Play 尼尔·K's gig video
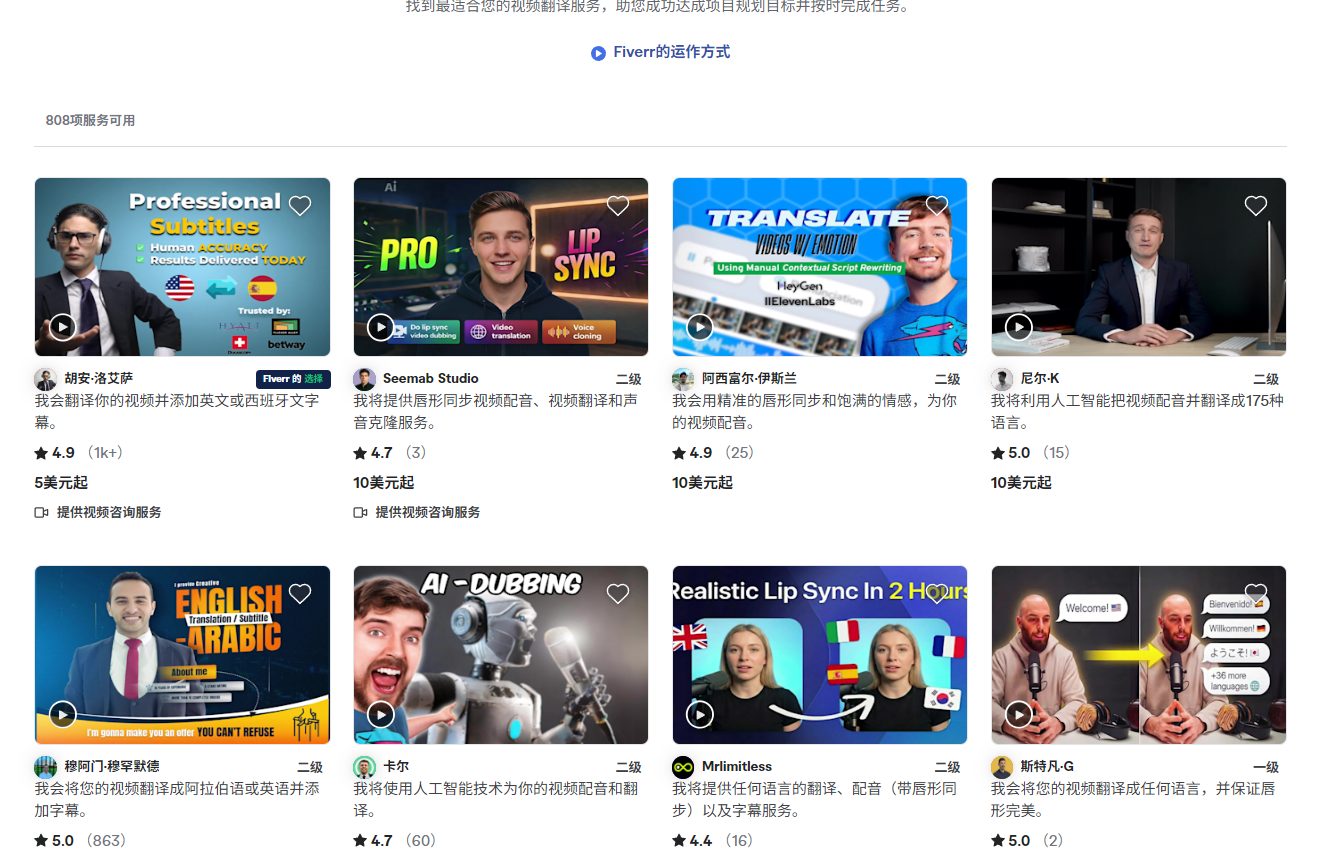1335x859 pixels. point(1019,327)
